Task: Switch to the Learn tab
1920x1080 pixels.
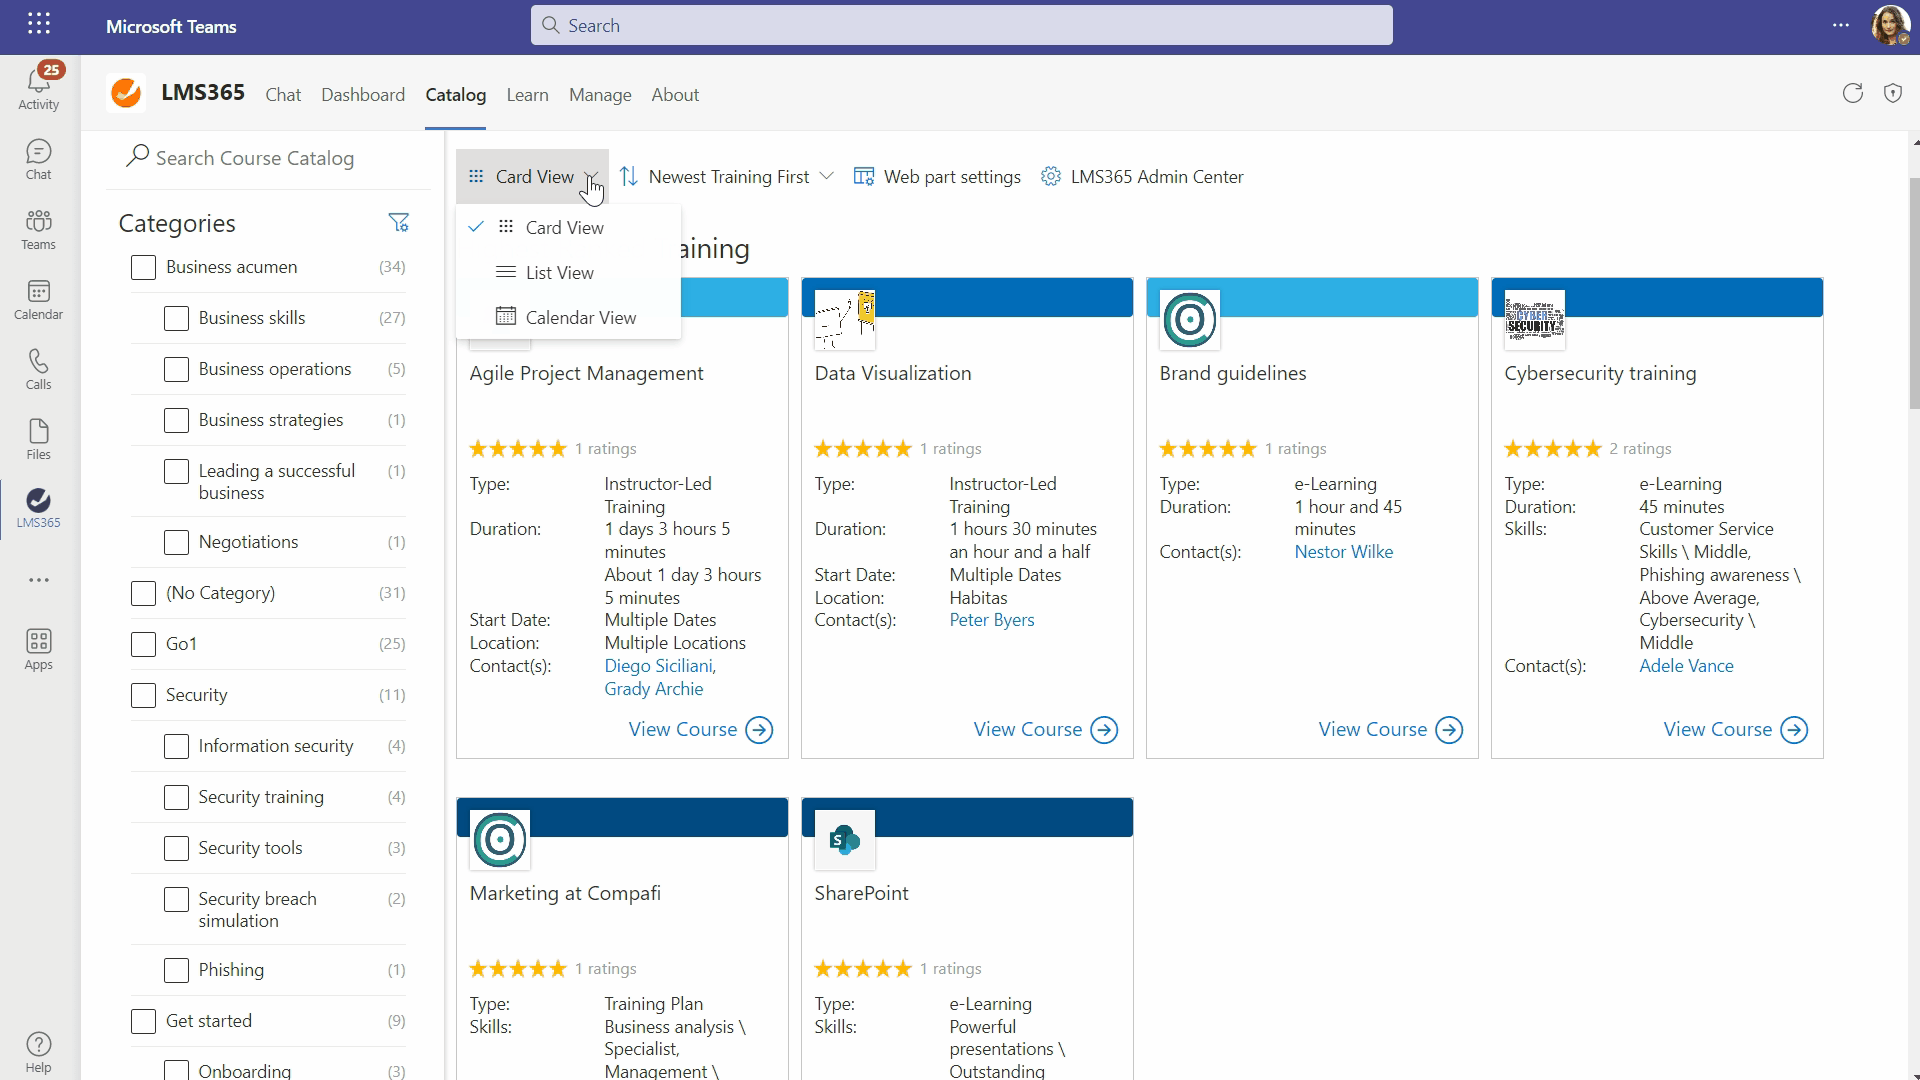Action: click(527, 95)
